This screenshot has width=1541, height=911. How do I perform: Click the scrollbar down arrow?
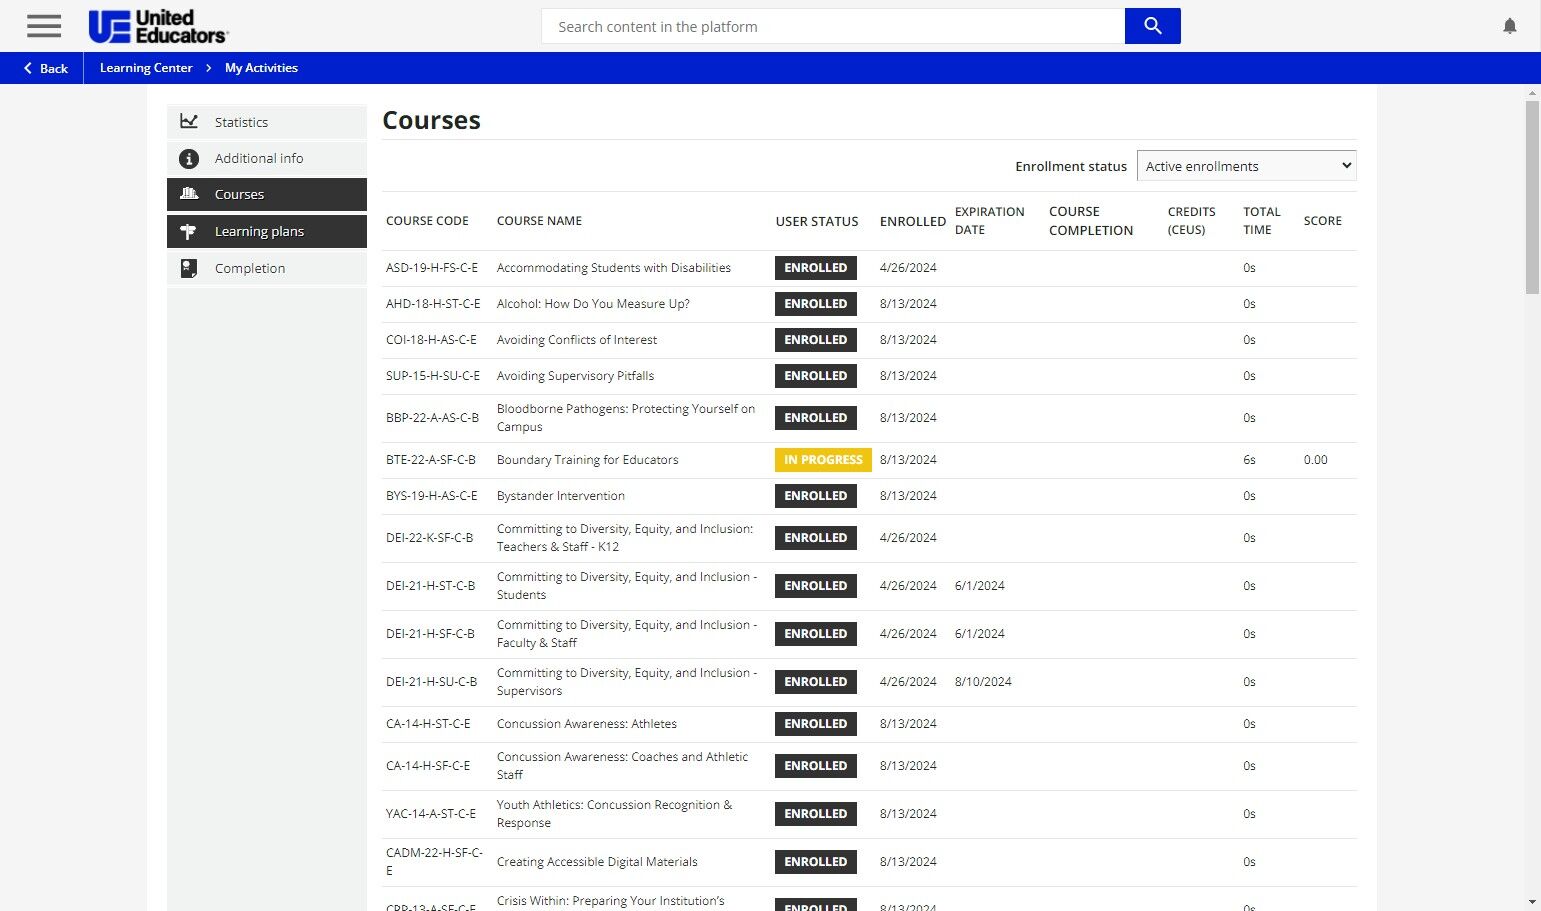click(x=1532, y=902)
